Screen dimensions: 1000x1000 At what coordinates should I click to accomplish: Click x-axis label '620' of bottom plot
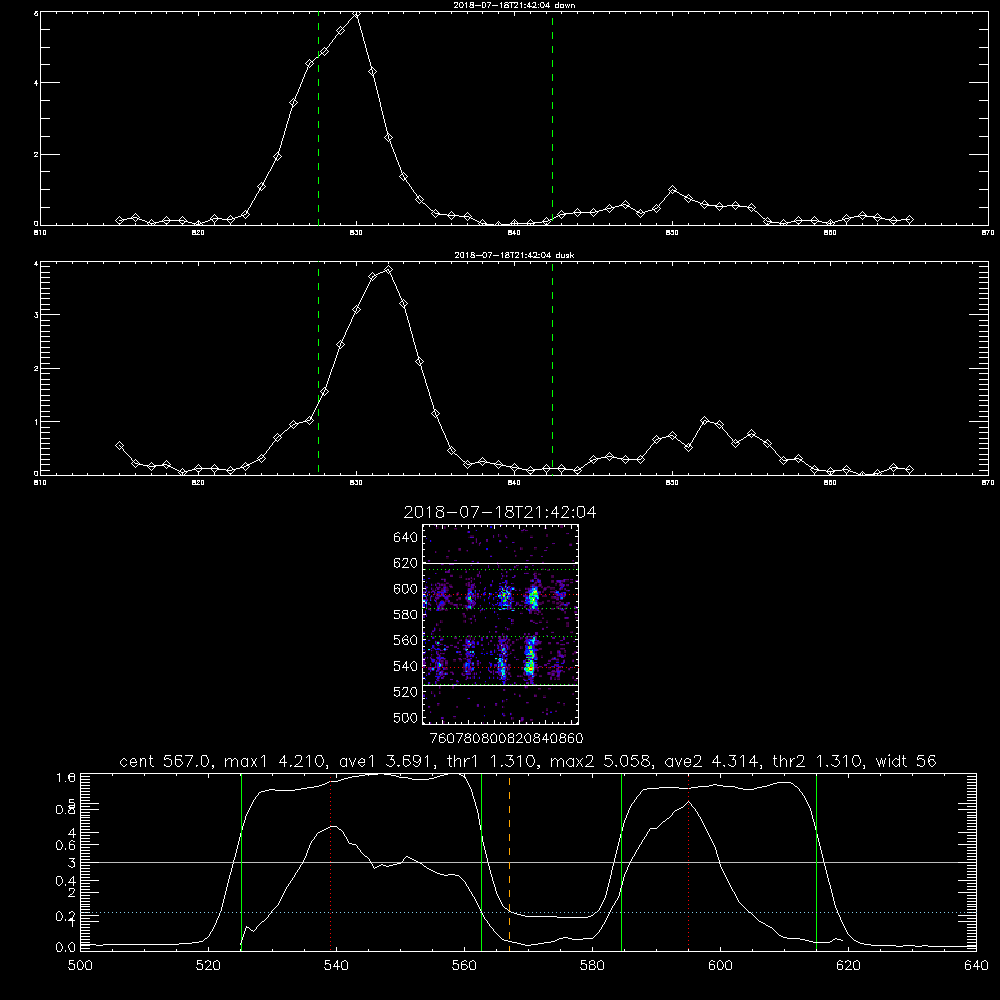[848, 966]
